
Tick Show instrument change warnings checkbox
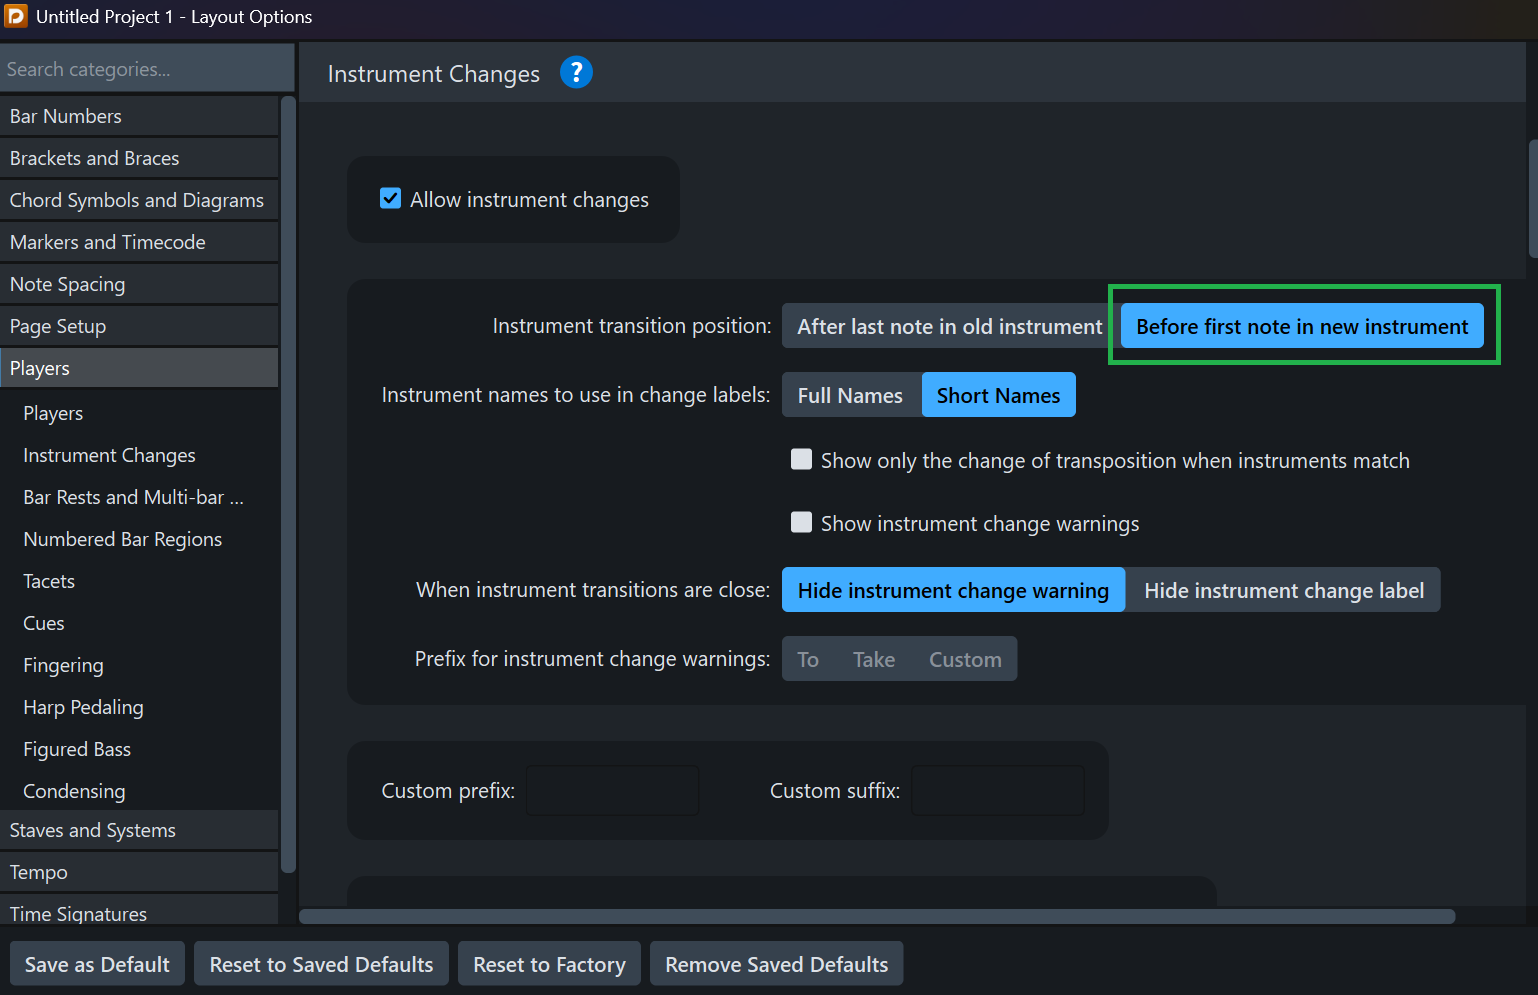pos(801,523)
